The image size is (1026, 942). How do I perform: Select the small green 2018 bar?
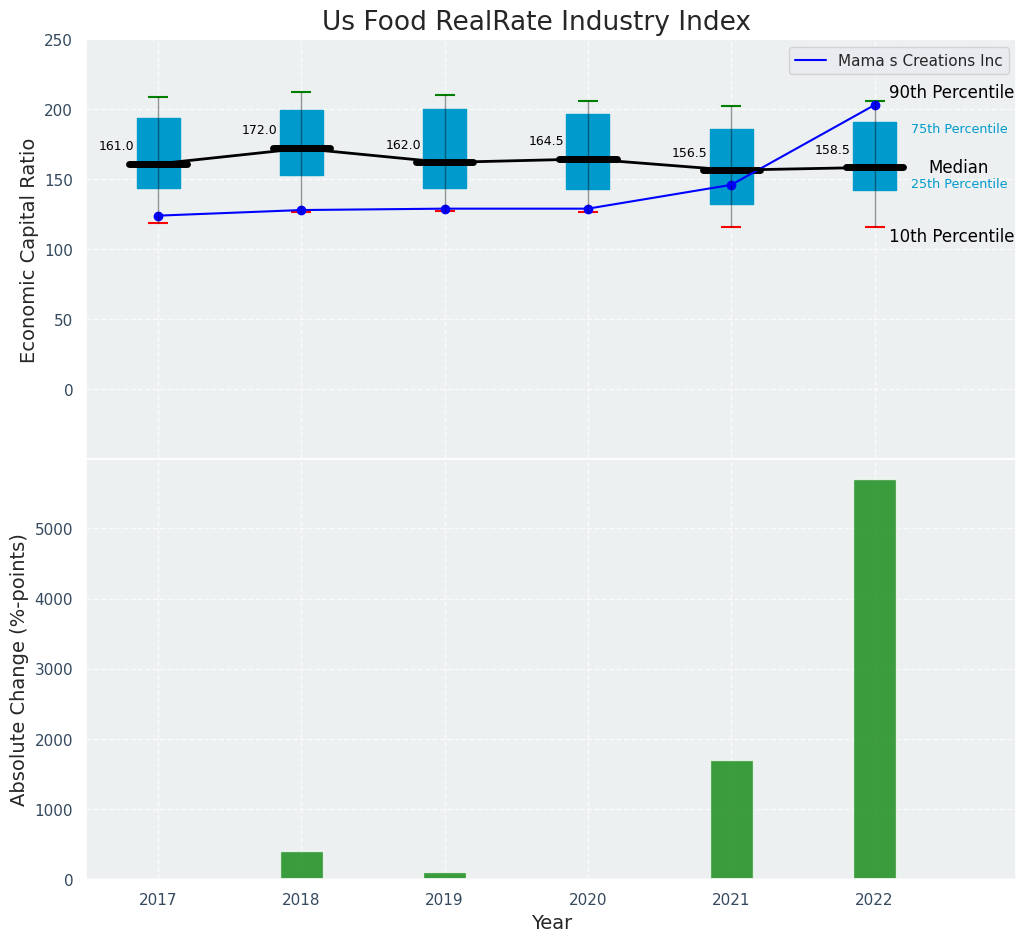click(x=301, y=865)
